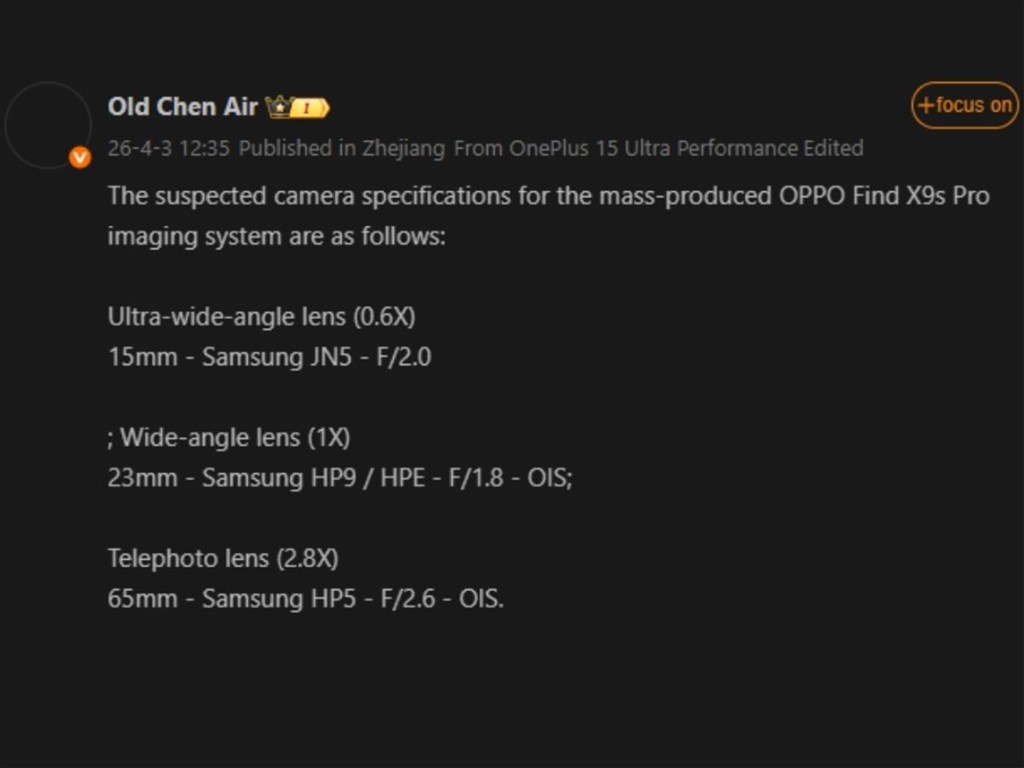Click the 'Telephoto lens (2.8X)' heading
The height and width of the screenshot is (768, 1024).
(226, 558)
